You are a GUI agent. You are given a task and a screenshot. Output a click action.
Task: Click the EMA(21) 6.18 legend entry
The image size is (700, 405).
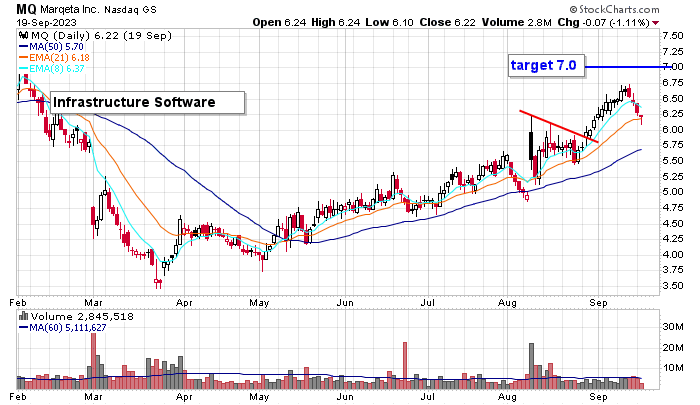tap(59, 58)
